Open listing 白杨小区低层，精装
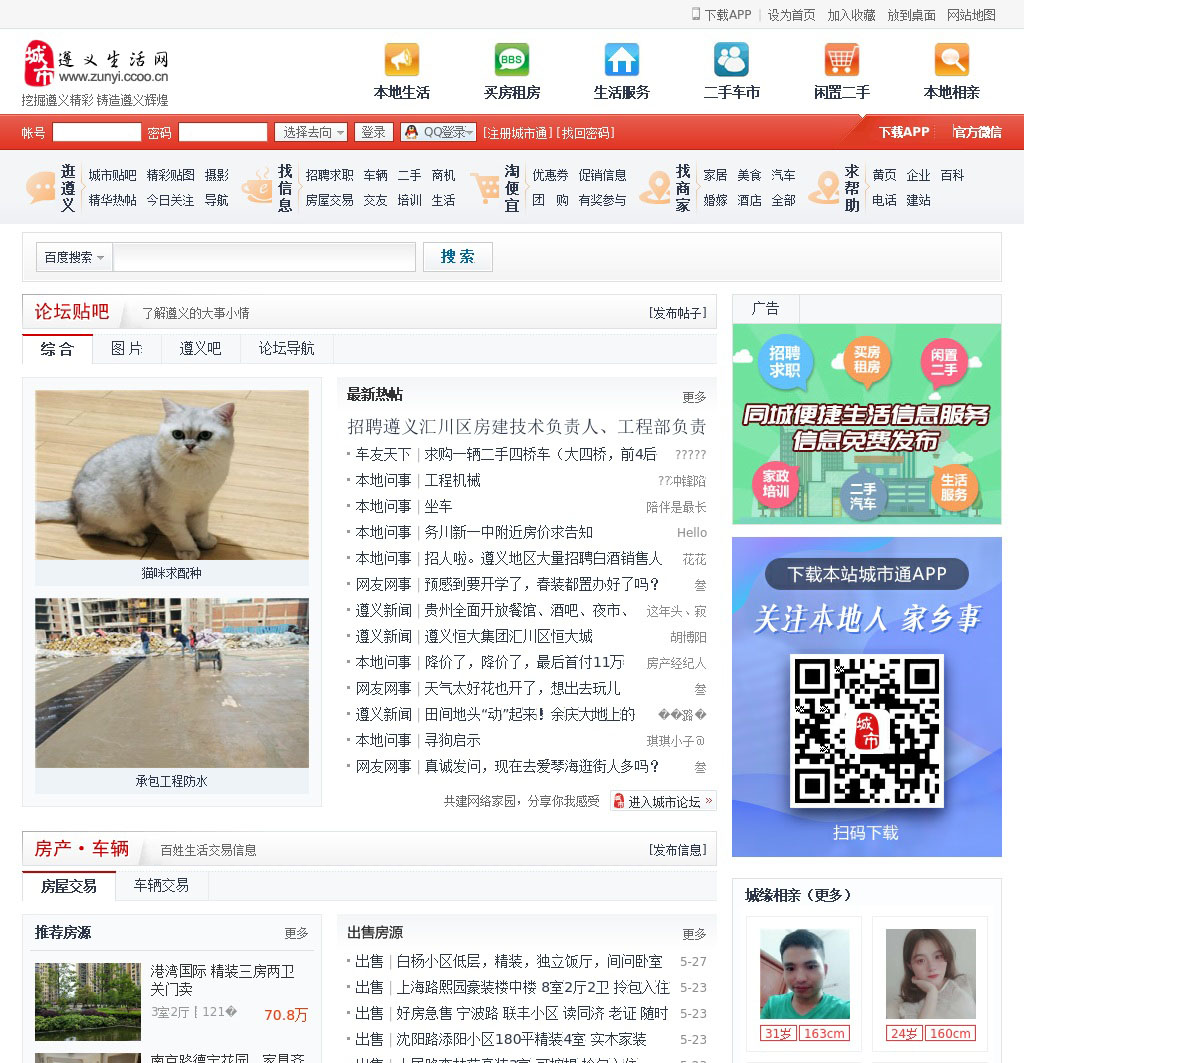This screenshot has height=1063, width=1200. (529, 961)
